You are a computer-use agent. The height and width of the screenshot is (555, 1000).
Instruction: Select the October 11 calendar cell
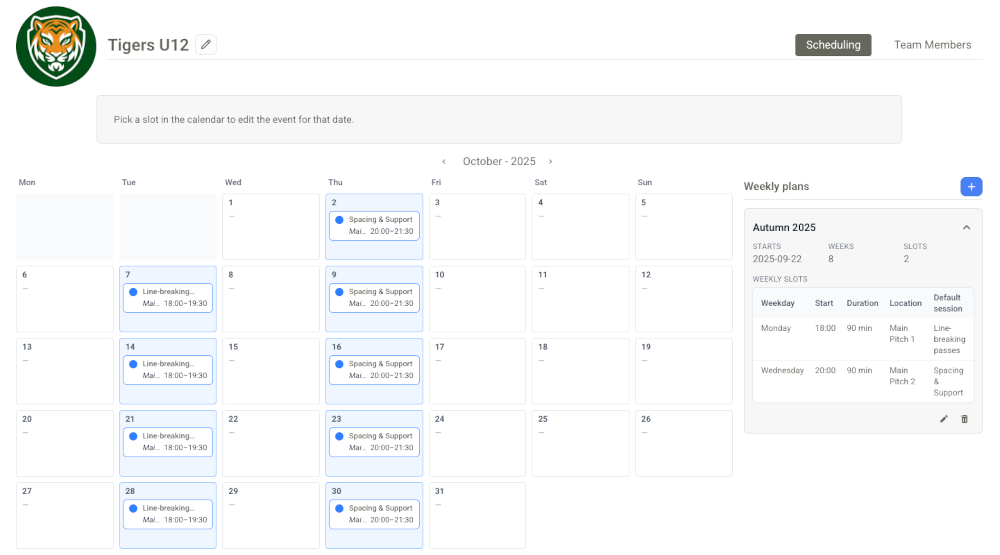click(580, 299)
